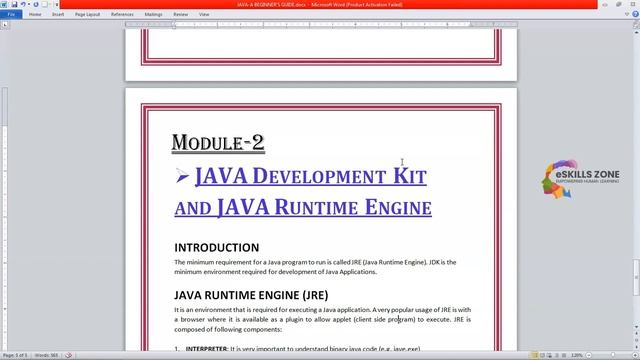The height and width of the screenshot is (360, 640).
Task: Click the zoom slider handle
Action: tap(613, 356)
